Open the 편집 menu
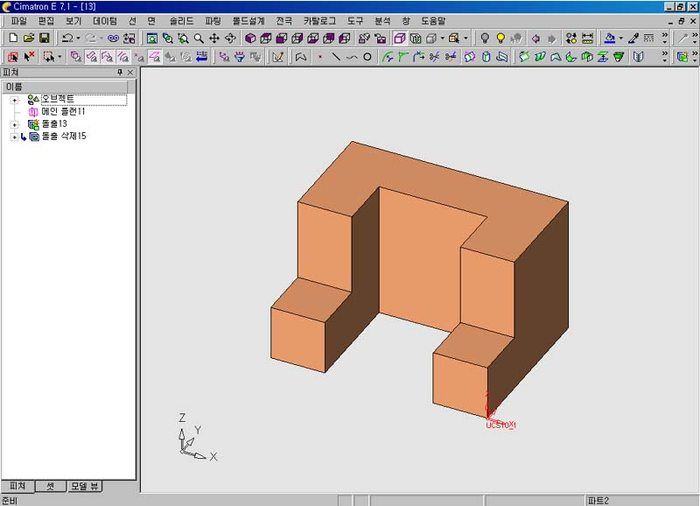This screenshot has width=700, height=506. pyautogui.click(x=46, y=21)
